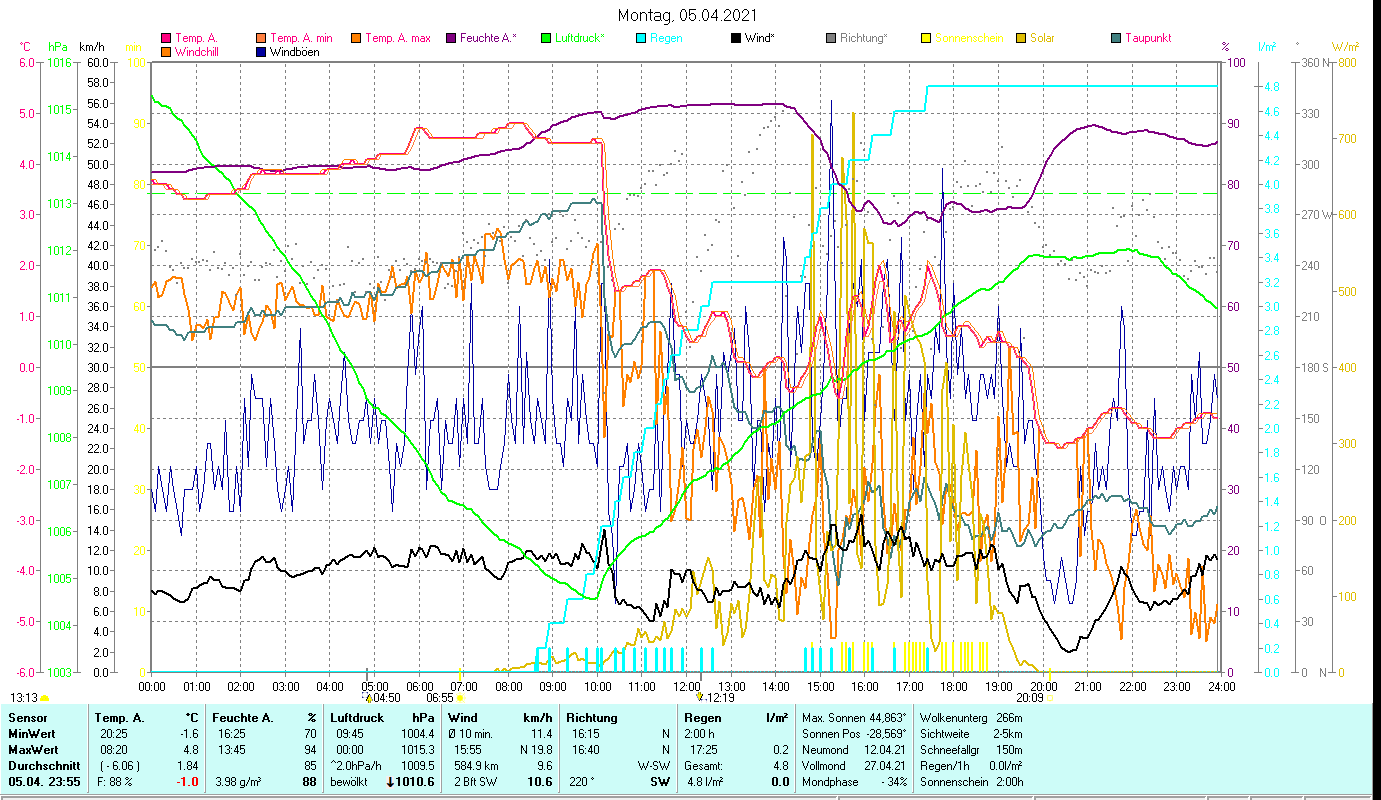Click the sun icon beside 13:13
The width and height of the screenshot is (1381, 800).
click(x=45, y=698)
